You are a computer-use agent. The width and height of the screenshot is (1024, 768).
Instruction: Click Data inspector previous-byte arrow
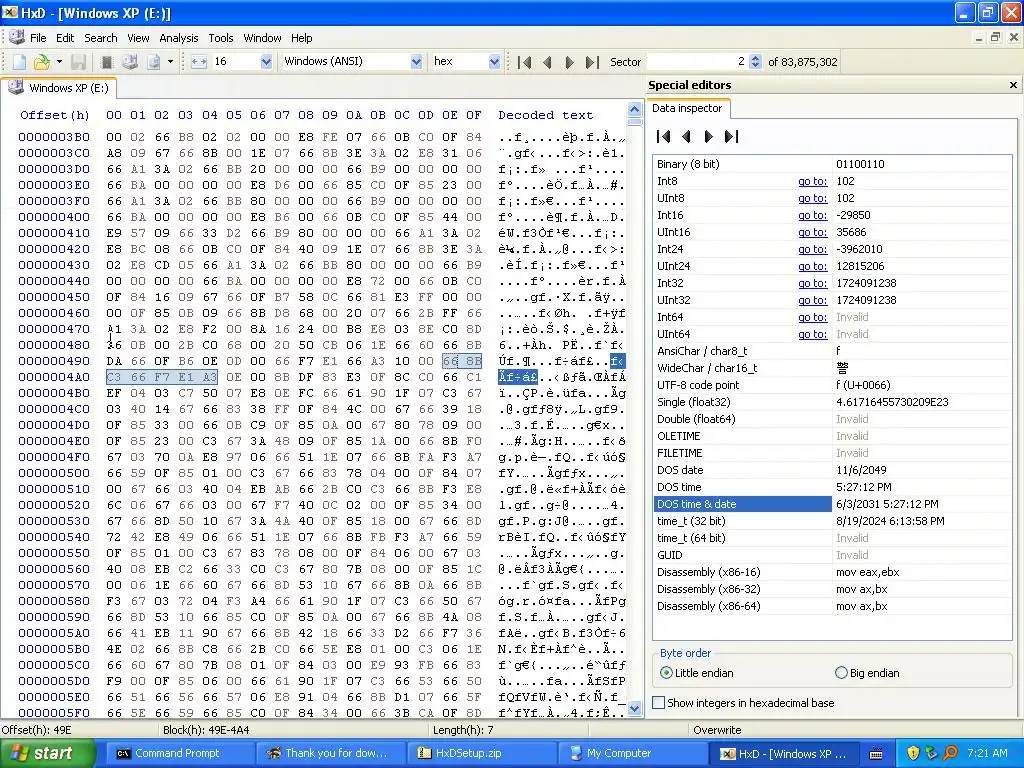tap(686, 136)
